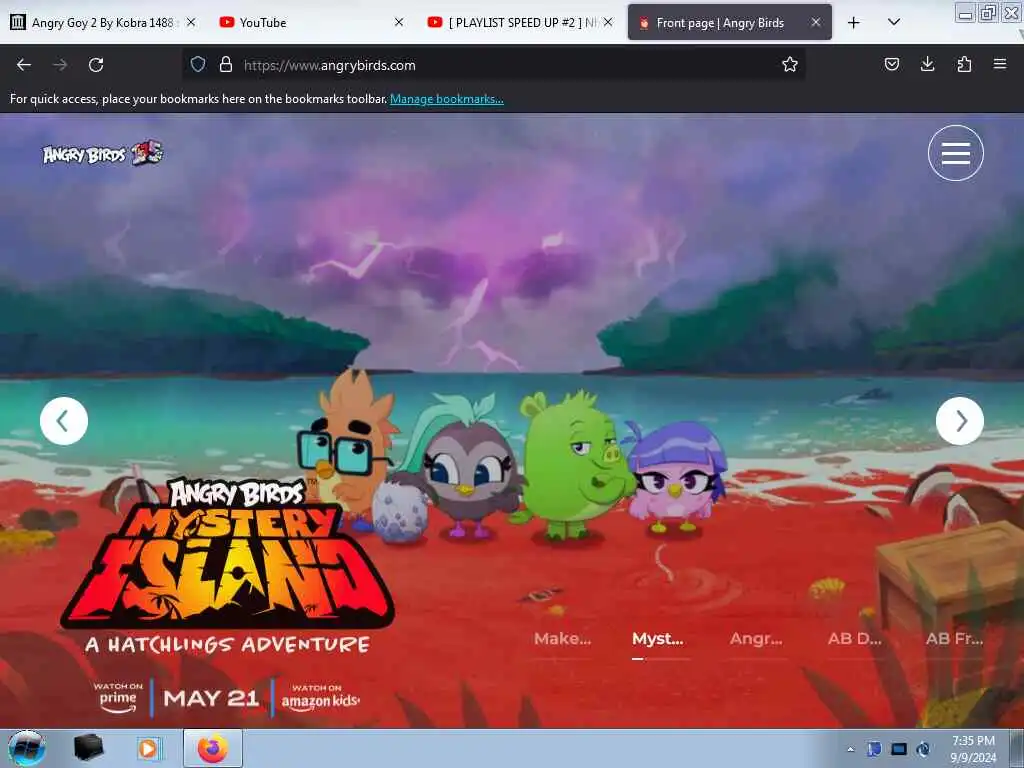Click the volume tray icon
This screenshot has height=768, width=1024.
(923, 749)
